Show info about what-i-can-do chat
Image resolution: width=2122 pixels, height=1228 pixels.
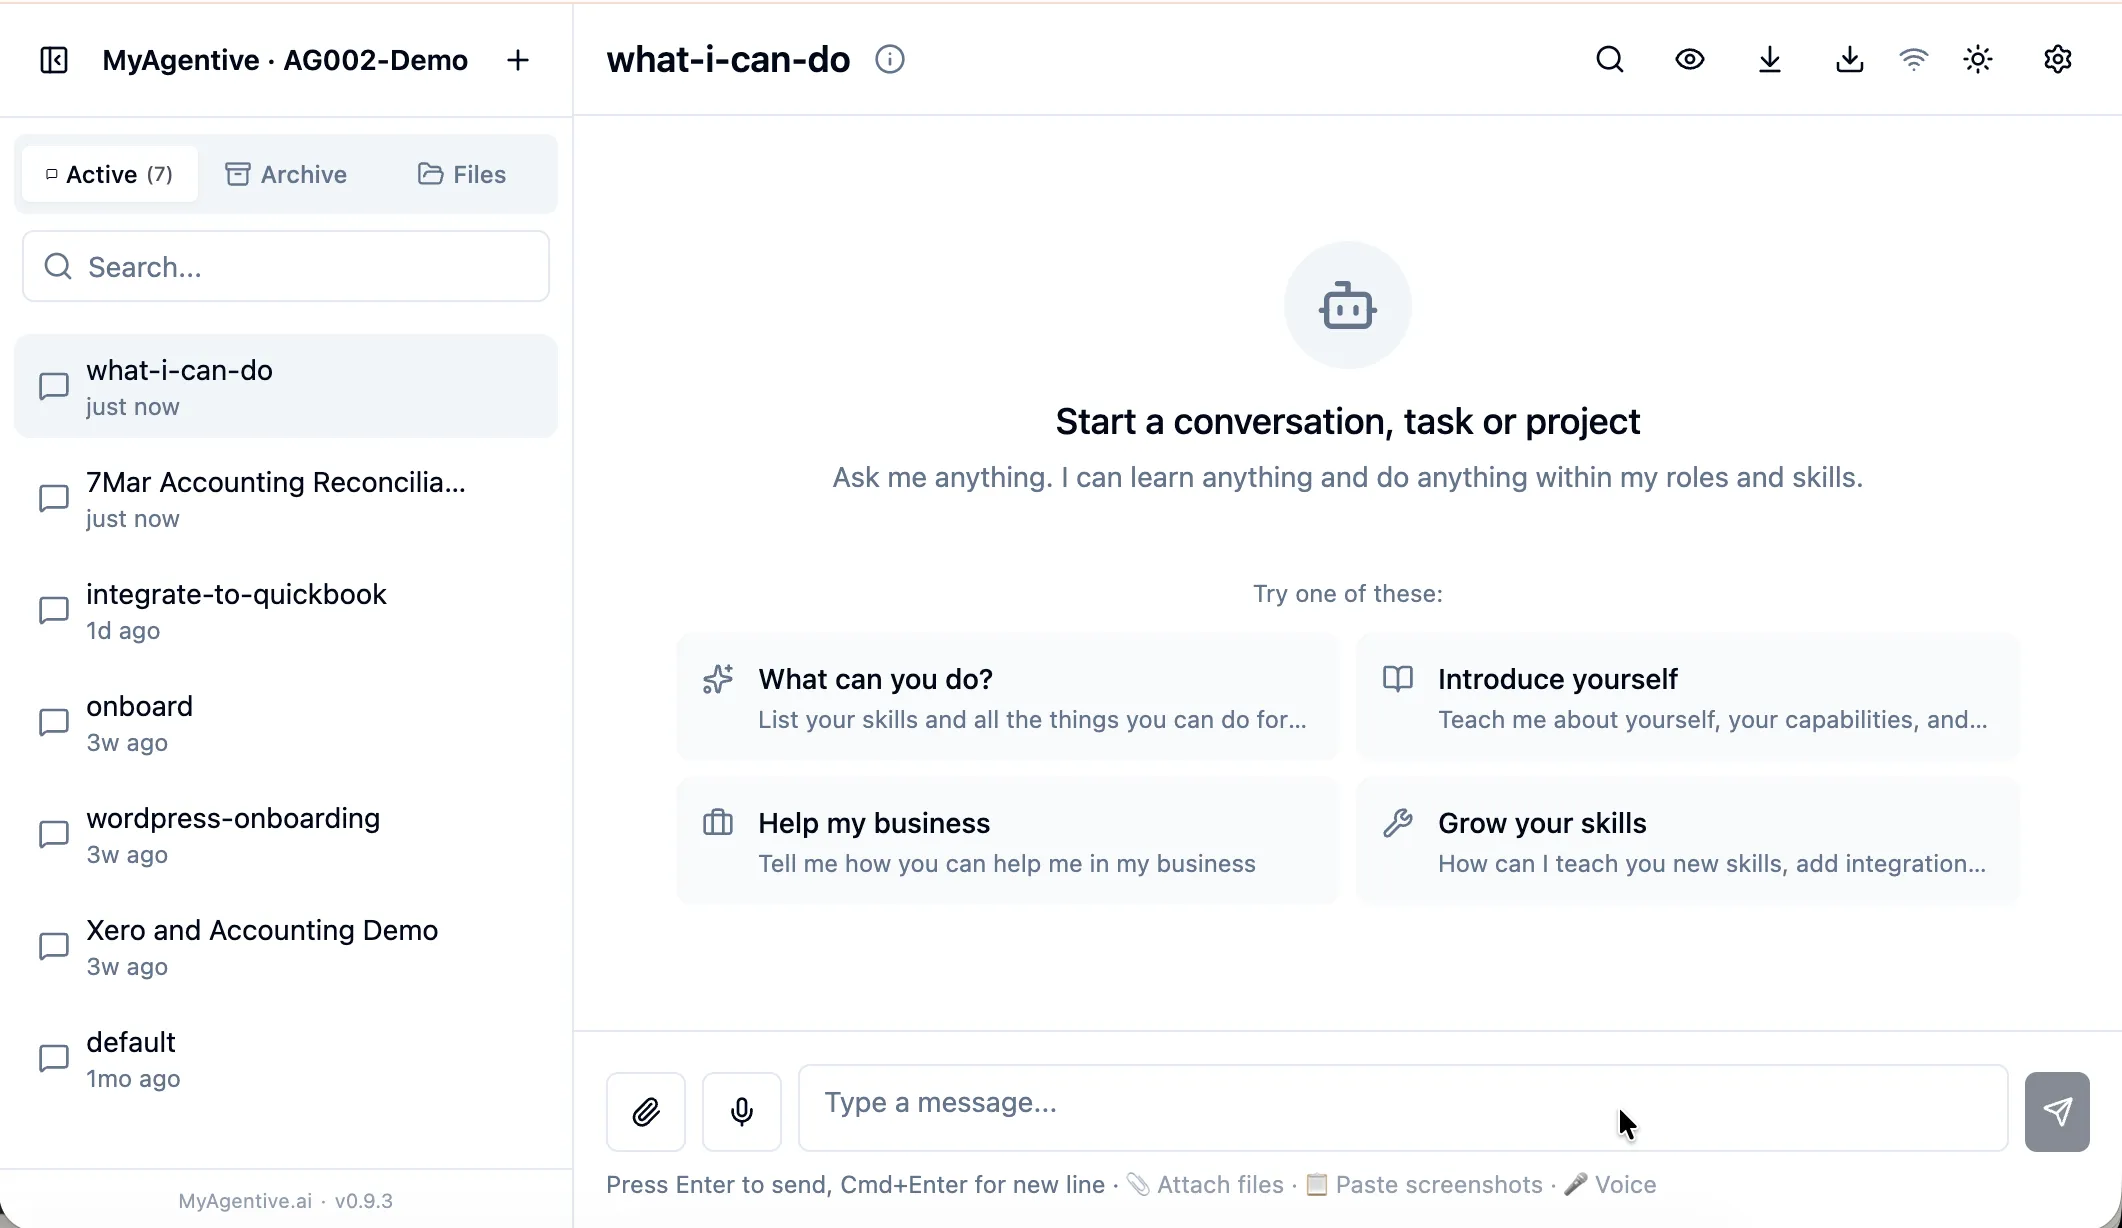point(890,59)
